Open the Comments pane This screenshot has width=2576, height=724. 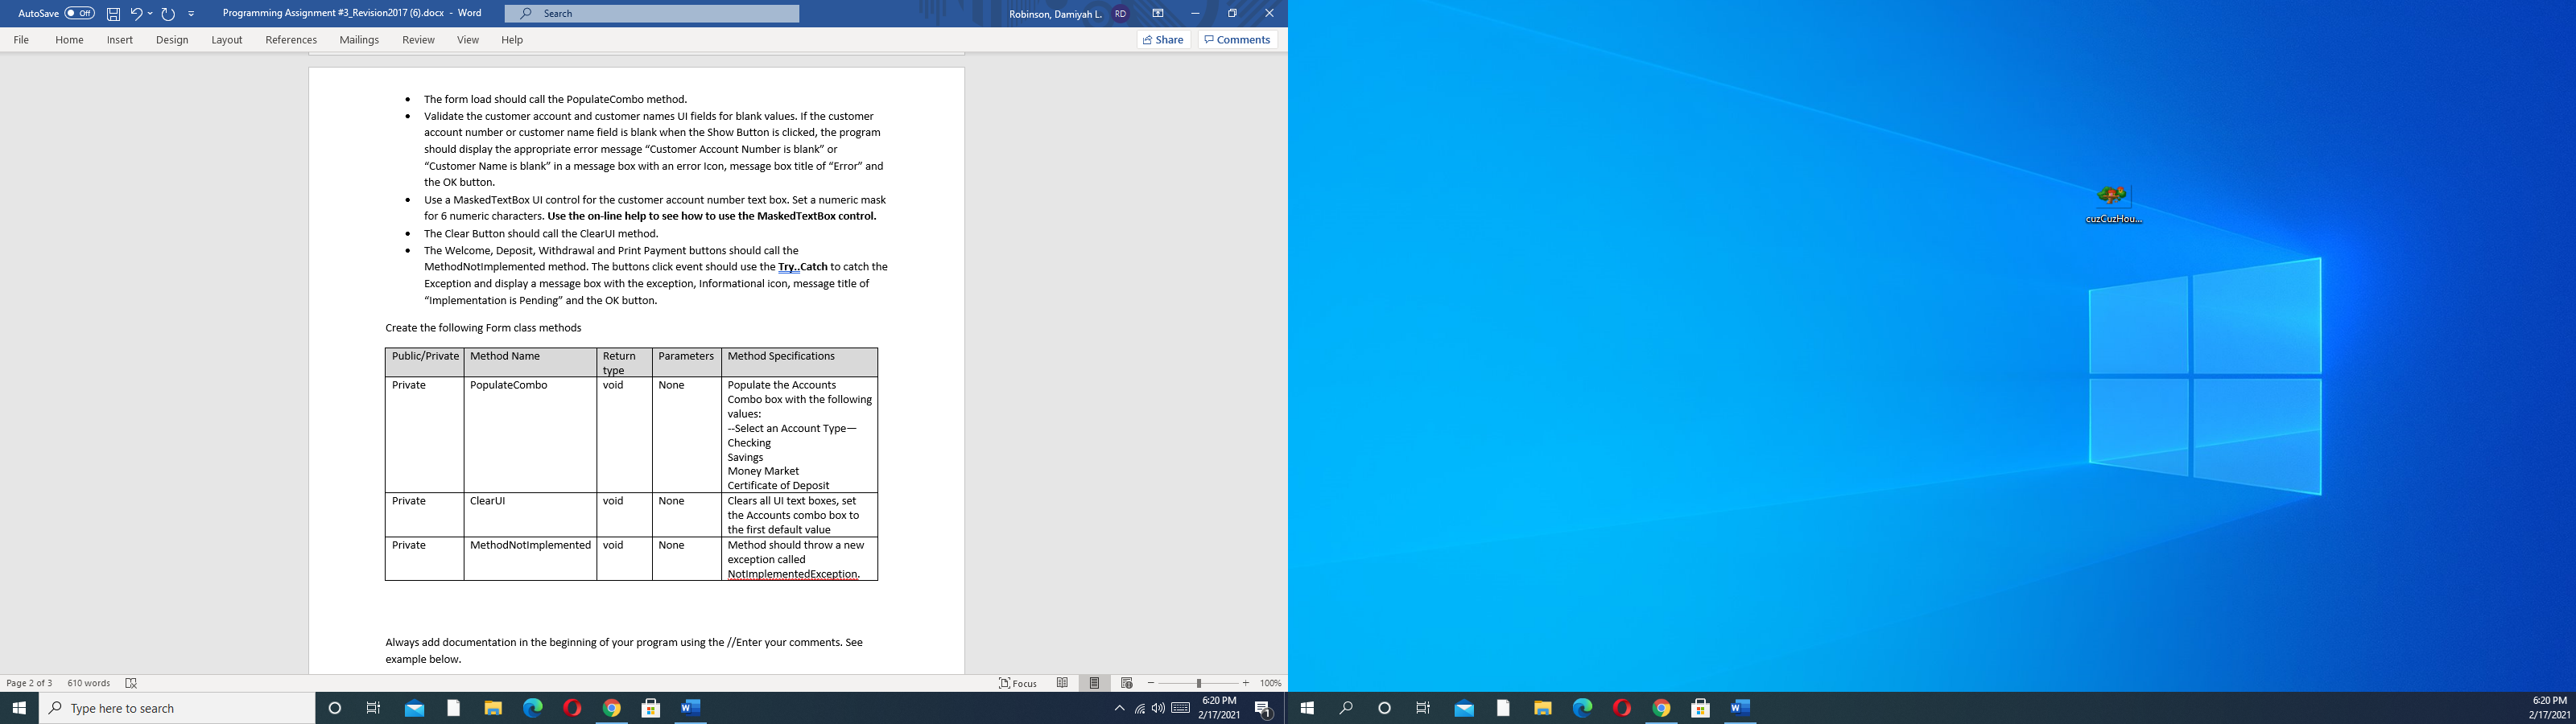(1237, 39)
